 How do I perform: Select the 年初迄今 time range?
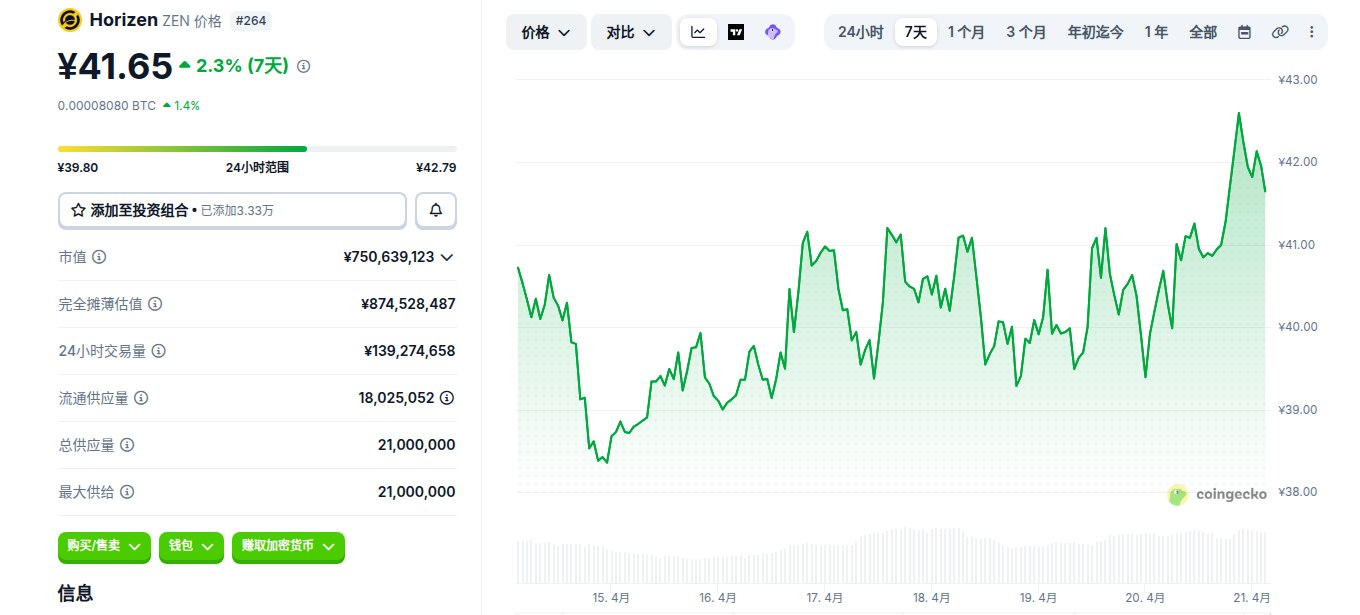click(1095, 32)
